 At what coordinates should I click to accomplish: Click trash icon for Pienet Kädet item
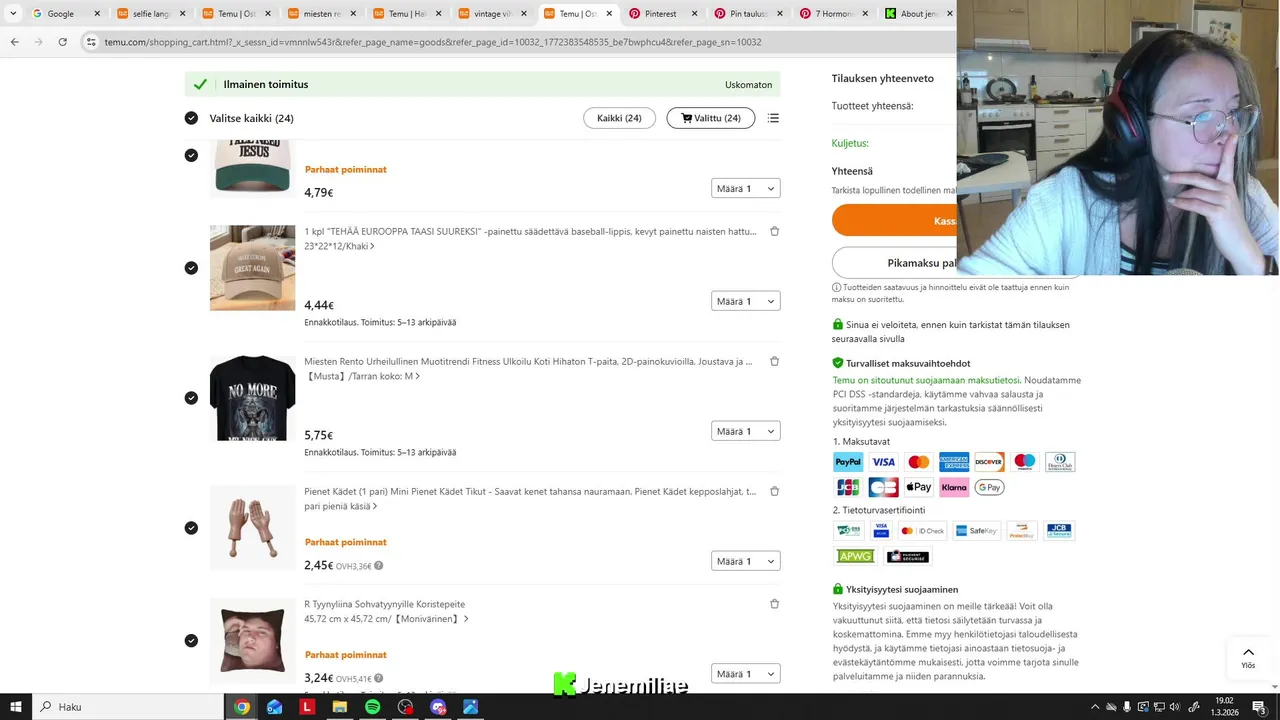[774, 491]
